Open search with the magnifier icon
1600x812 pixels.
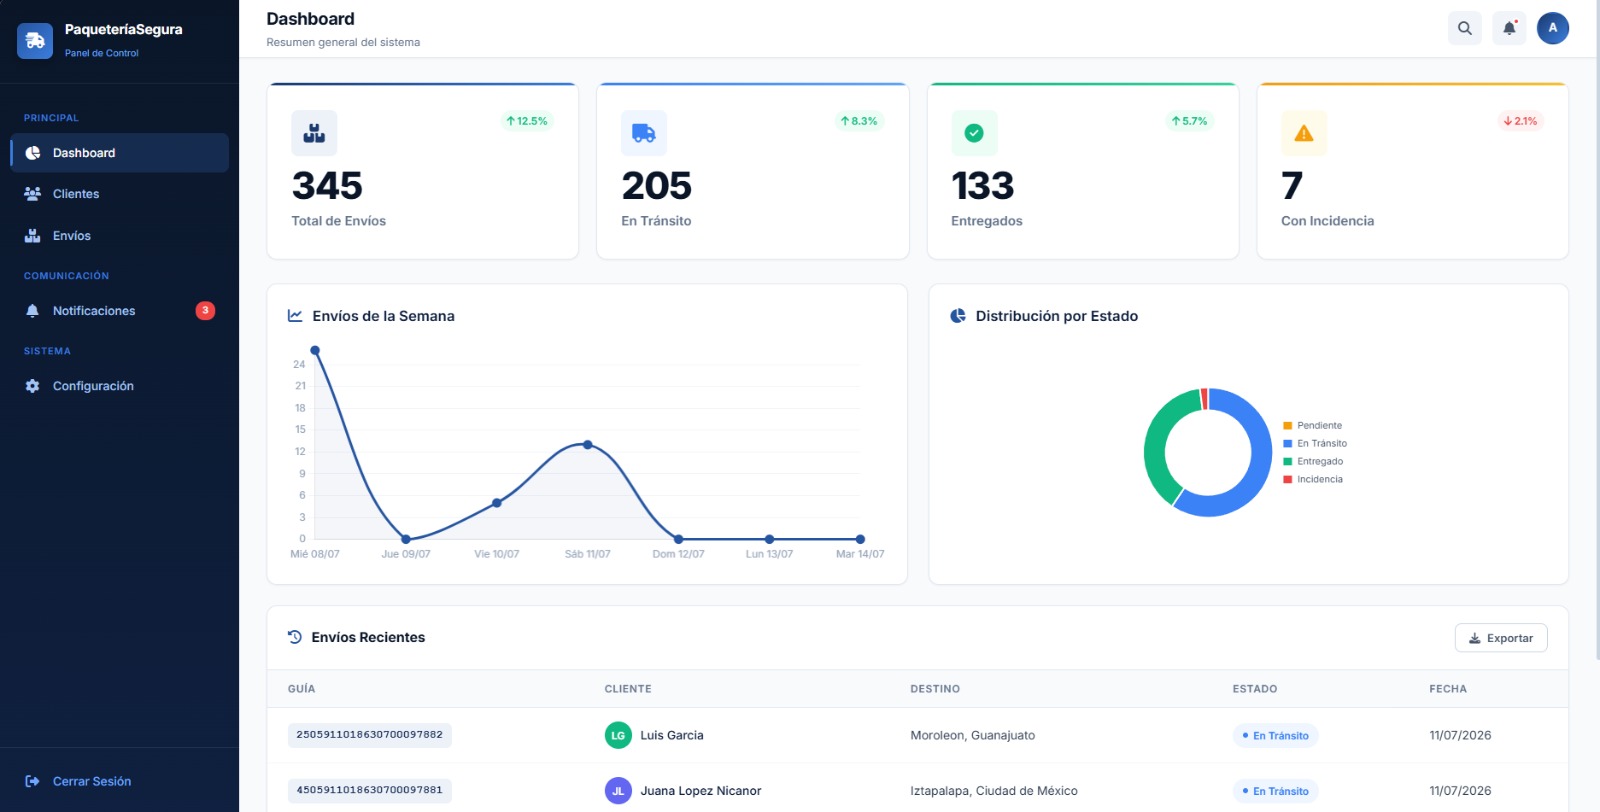(x=1465, y=28)
